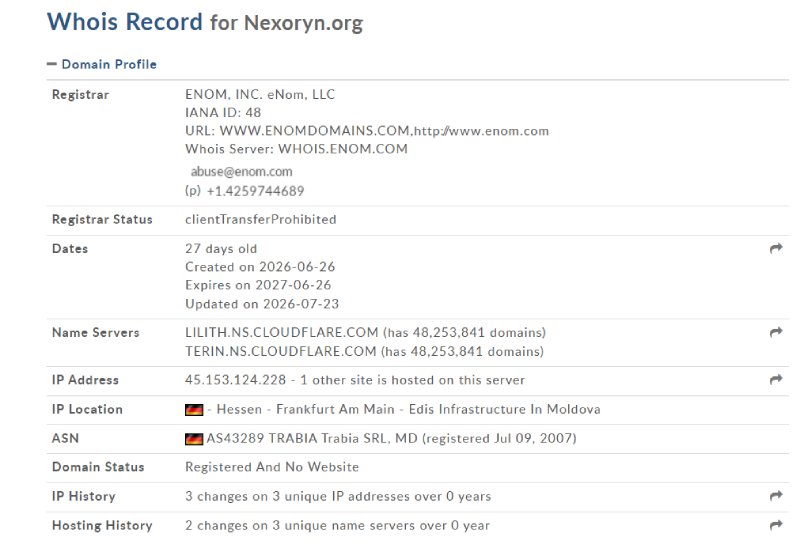Open the share arrow in the IP Address row
800x548 pixels.
776,379
